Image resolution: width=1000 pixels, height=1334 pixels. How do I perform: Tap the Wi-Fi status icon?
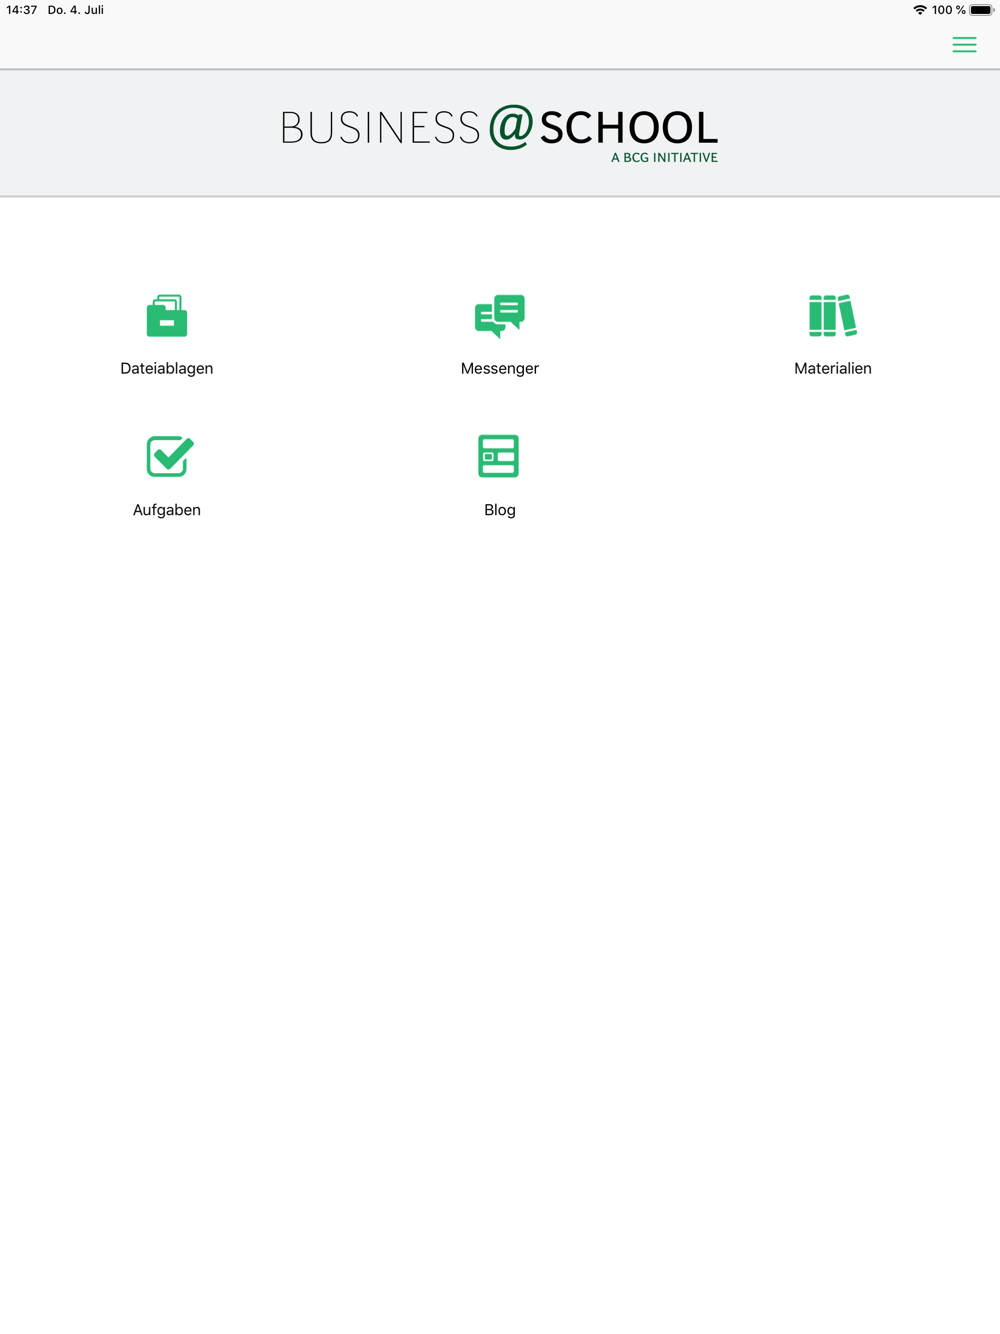click(x=920, y=10)
